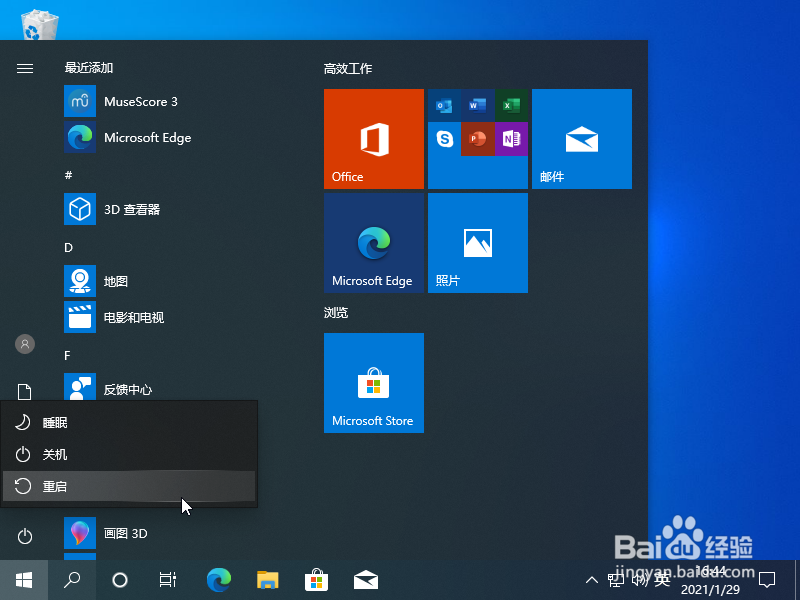Screen dimensions: 800x600
Task: Show hidden icons via taskbar chevron
Action: pos(591,579)
